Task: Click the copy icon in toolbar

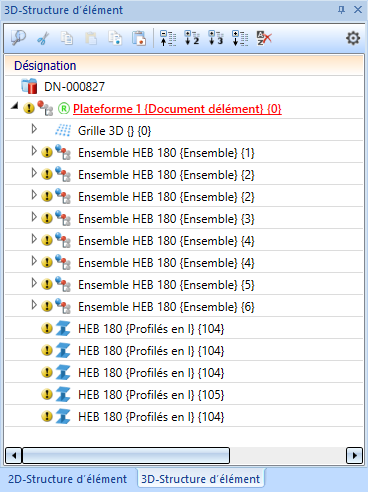Action: (x=67, y=38)
